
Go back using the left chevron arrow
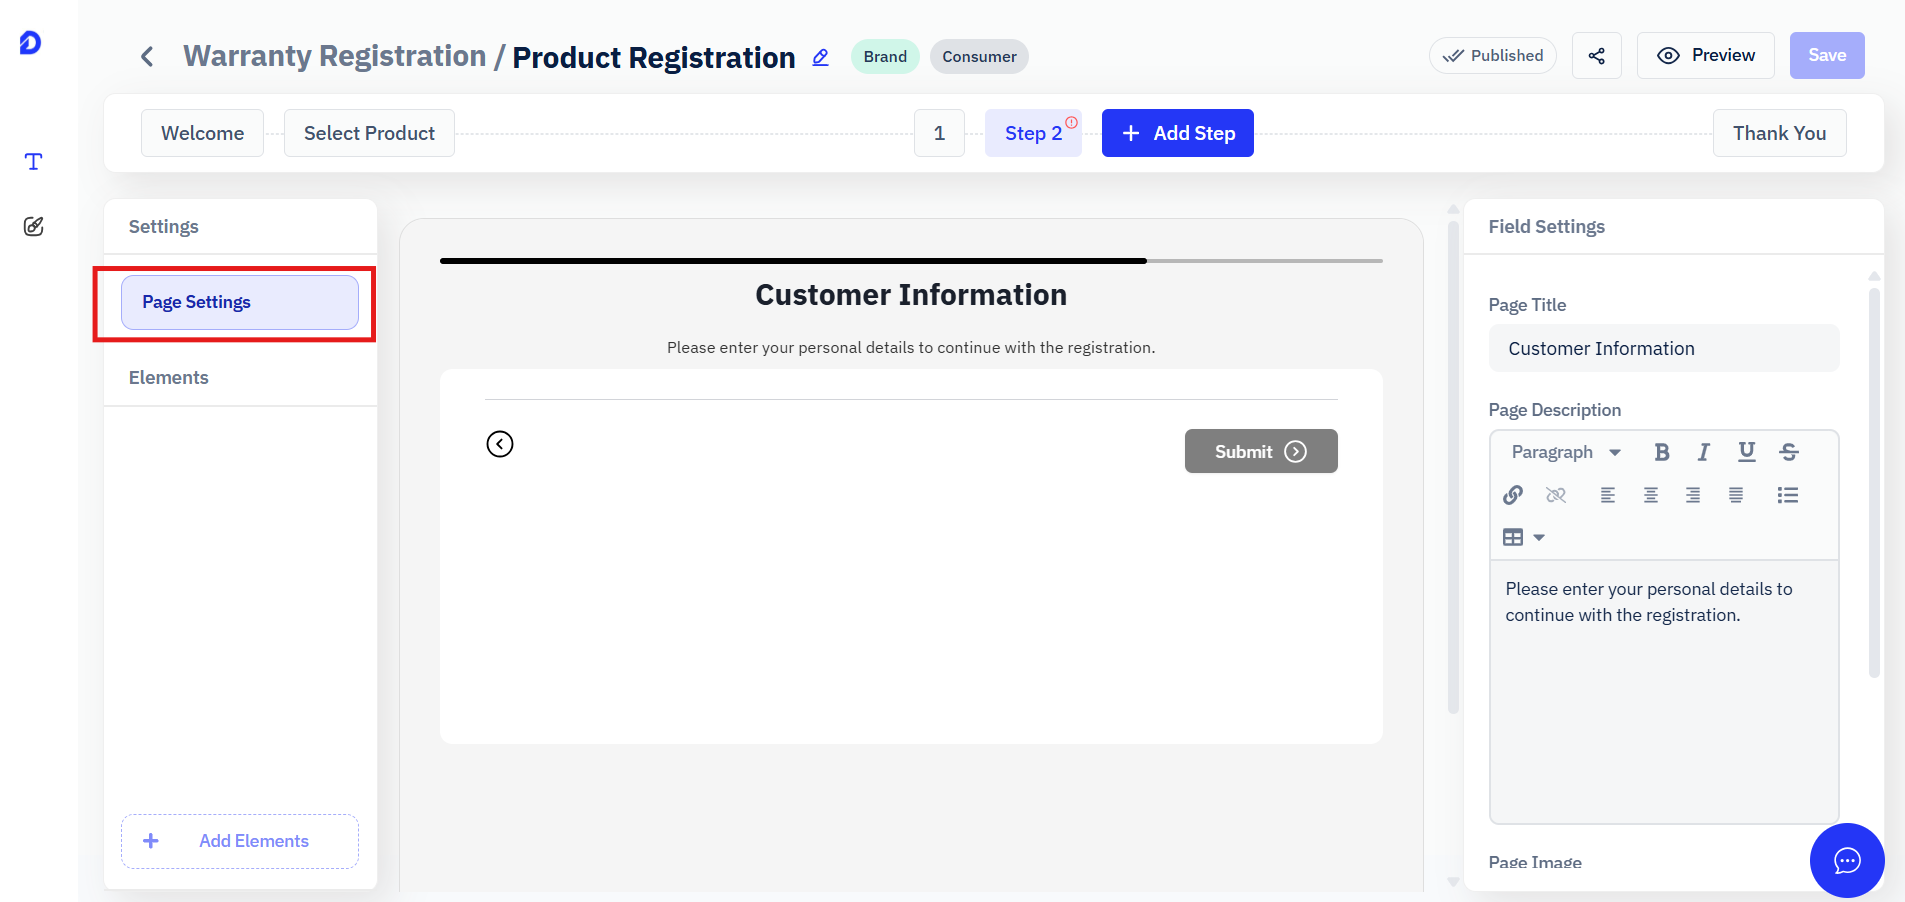point(147,56)
